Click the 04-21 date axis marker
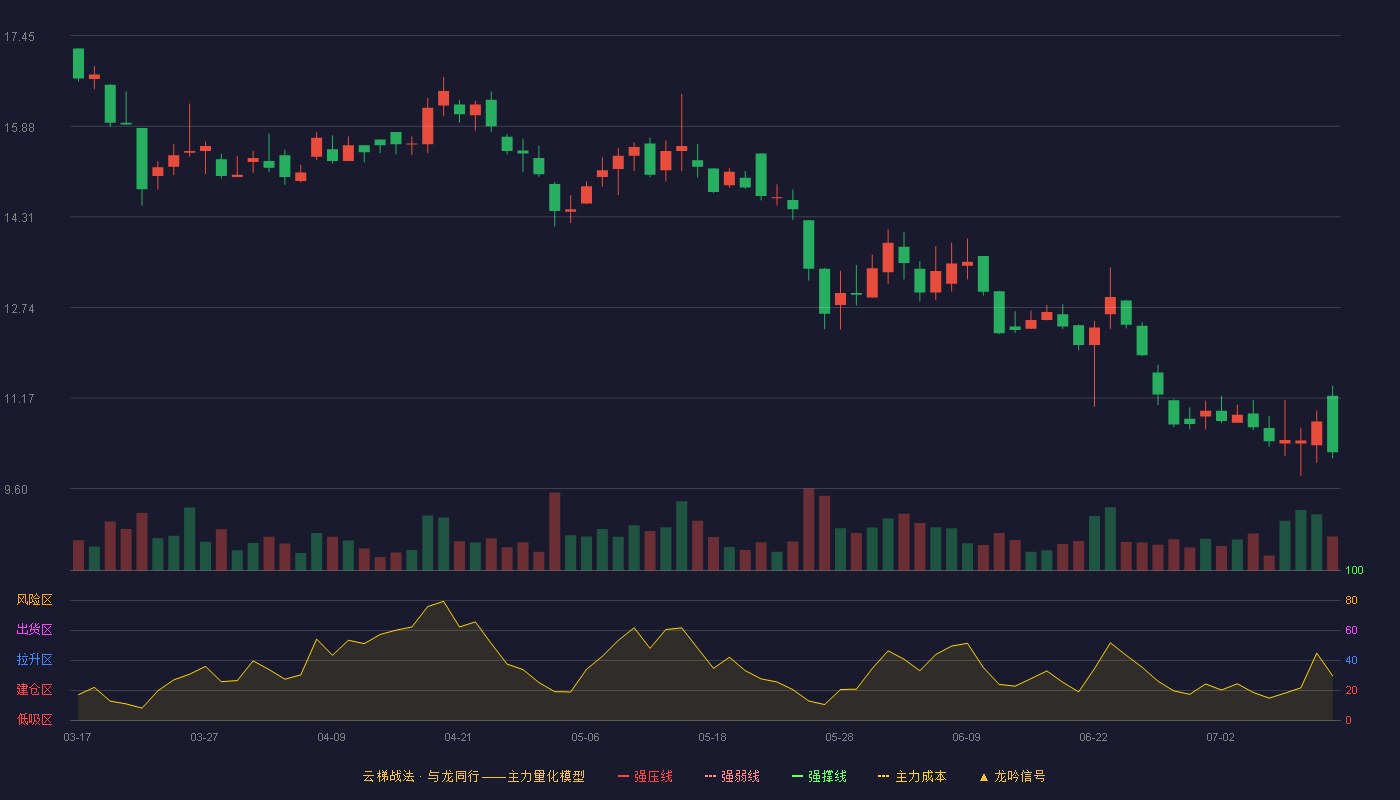Viewport: 1400px width, 800px height. tap(458, 737)
